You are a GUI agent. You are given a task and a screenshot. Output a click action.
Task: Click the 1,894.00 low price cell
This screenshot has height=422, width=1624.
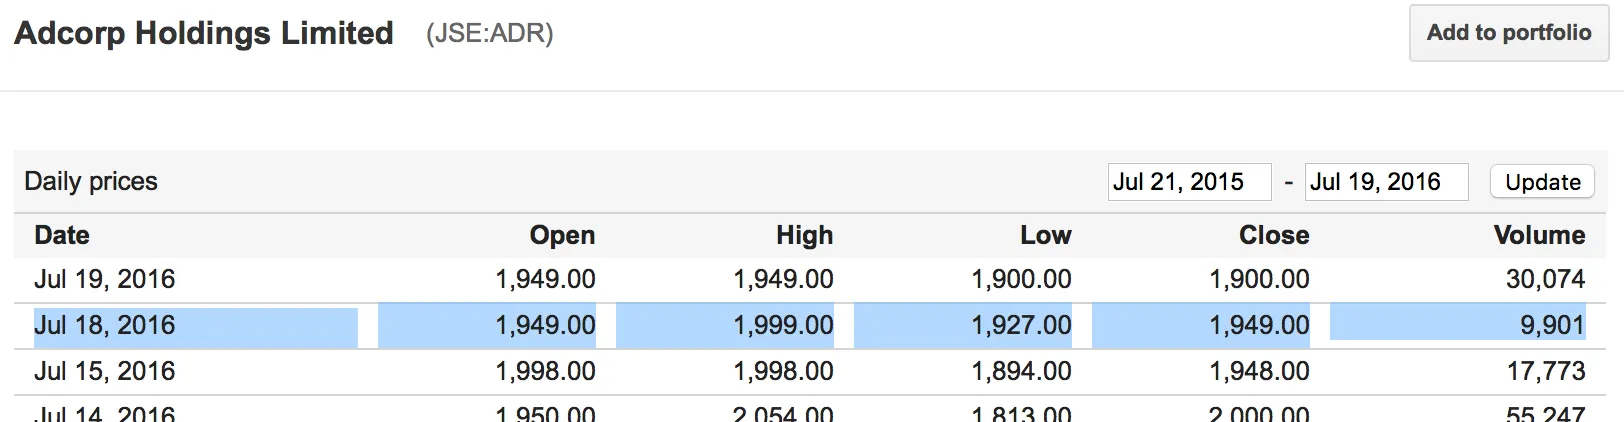(1021, 371)
